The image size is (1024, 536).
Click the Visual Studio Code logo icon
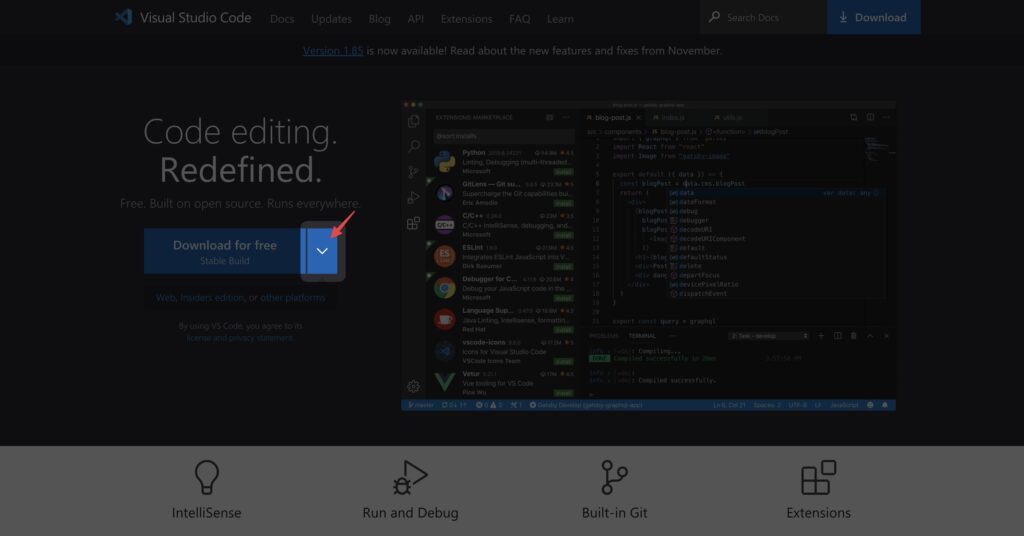pos(124,17)
